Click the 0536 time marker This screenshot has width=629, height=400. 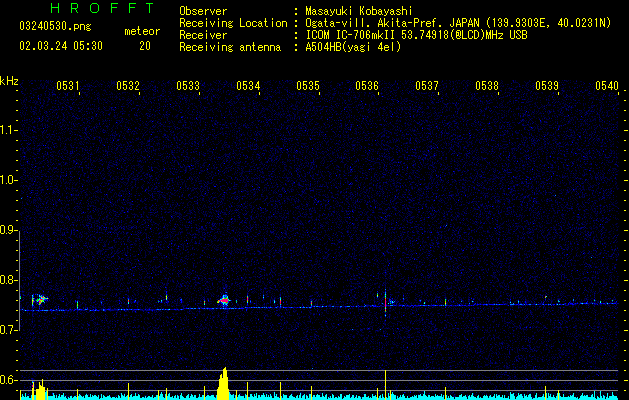[x=367, y=85]
